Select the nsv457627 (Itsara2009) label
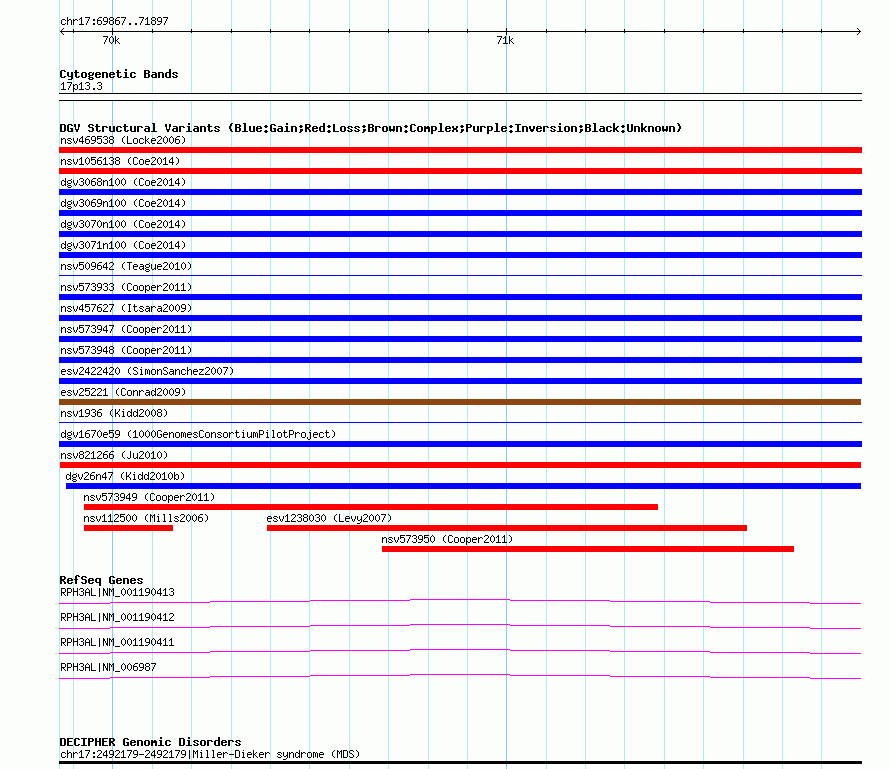This screenshot has height=769, width=890. click(126, 308)
